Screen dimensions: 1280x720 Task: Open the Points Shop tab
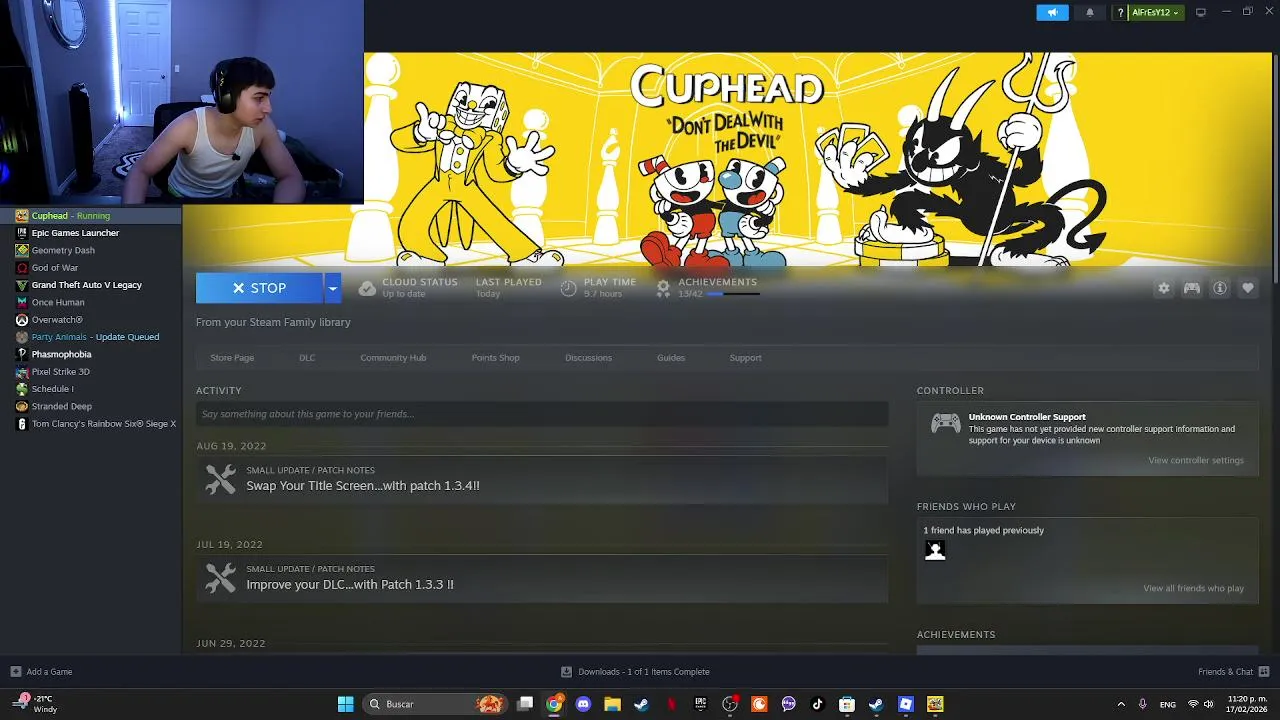(495, 358)
